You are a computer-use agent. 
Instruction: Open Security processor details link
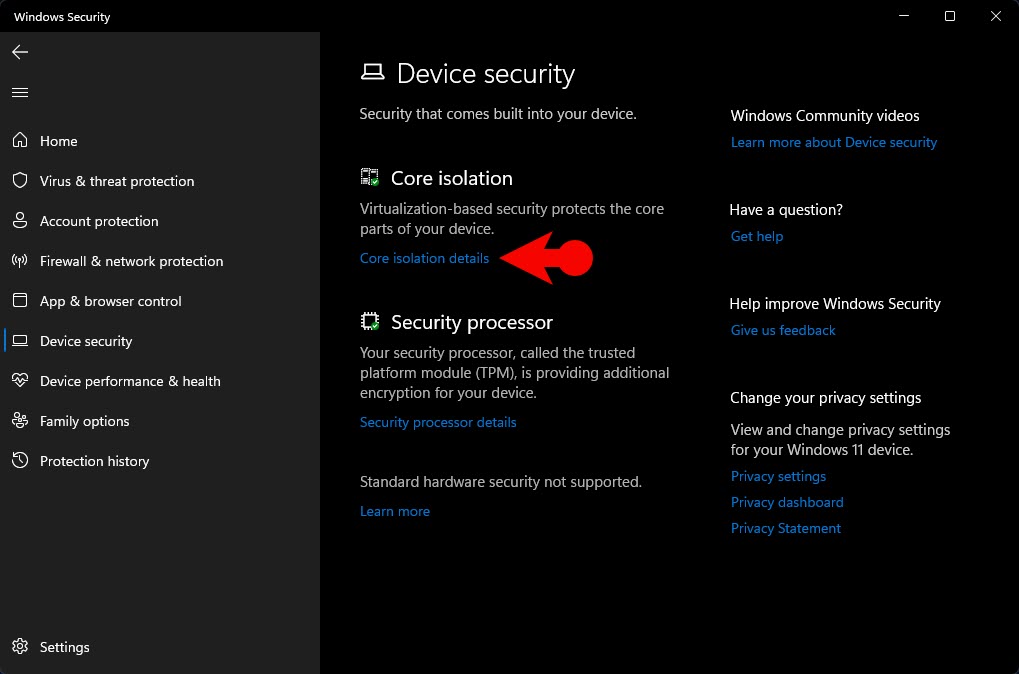tap(438, 422)
